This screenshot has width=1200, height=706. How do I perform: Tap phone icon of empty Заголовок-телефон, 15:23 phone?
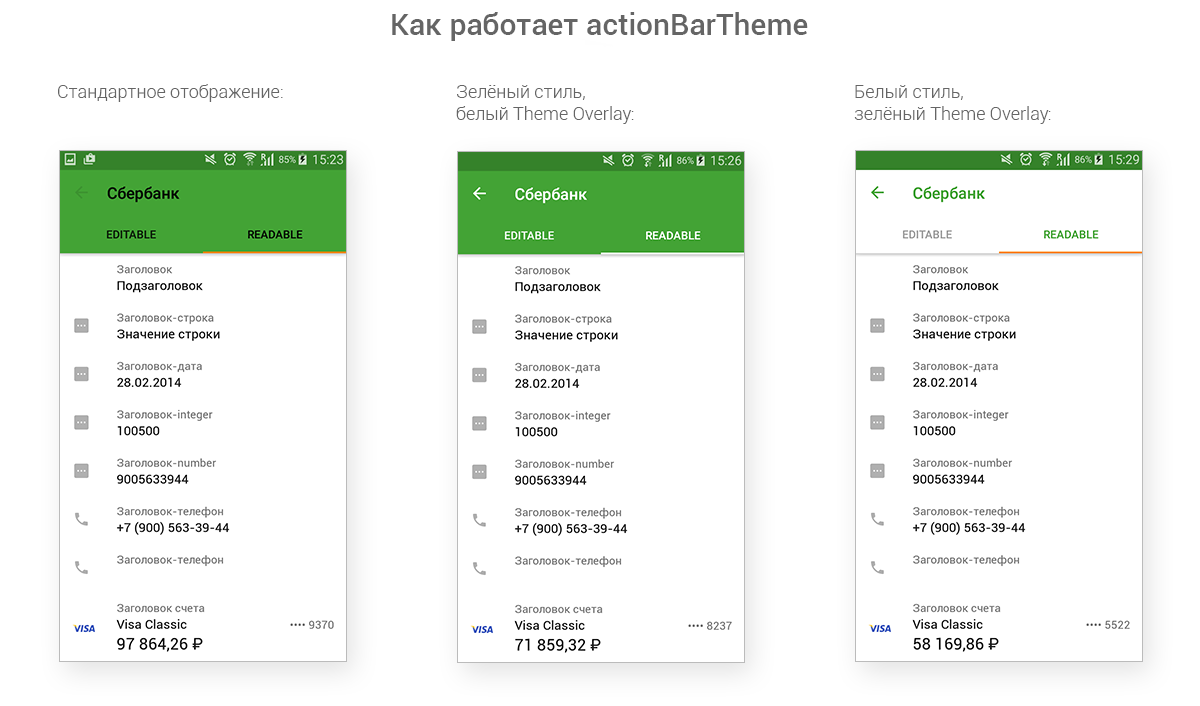(x=82, y=567)
